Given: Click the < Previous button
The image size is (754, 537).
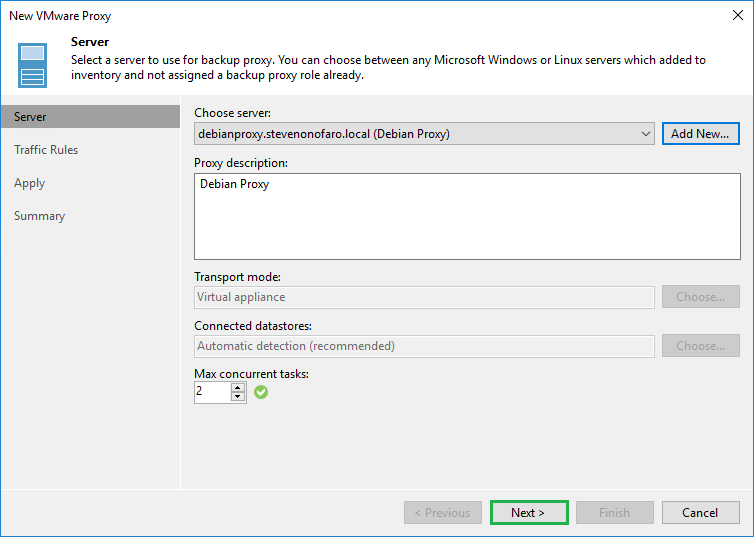Looking at the screenshot, I should [x=442, y=513].
